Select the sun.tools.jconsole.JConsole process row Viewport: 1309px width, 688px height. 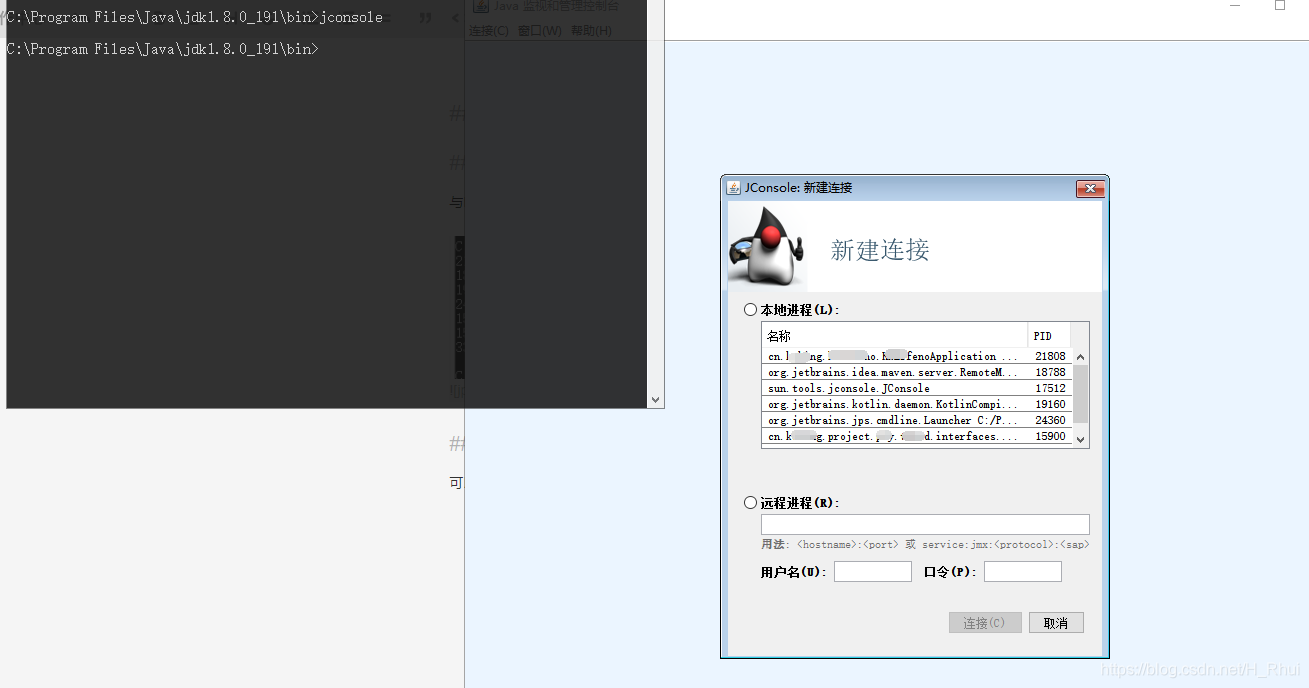[917, 388]
